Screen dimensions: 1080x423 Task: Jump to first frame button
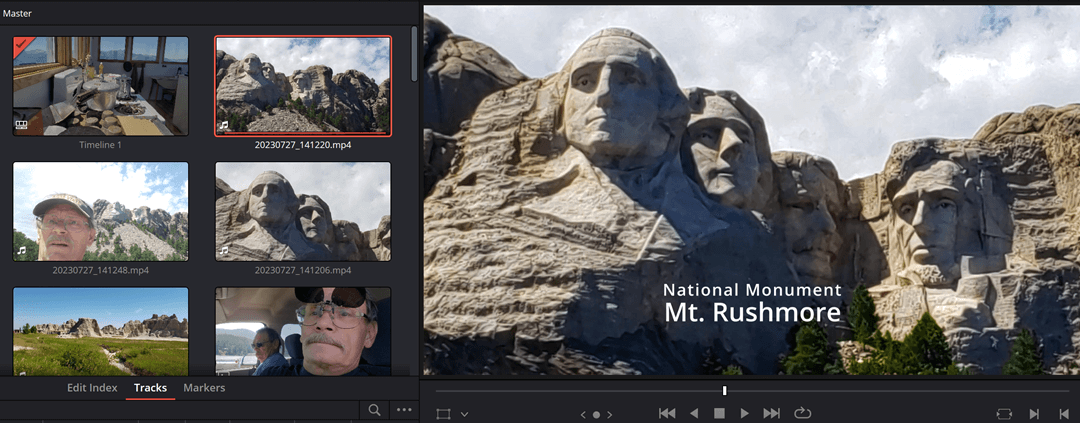pyautogui.click(x=667, y=413)
